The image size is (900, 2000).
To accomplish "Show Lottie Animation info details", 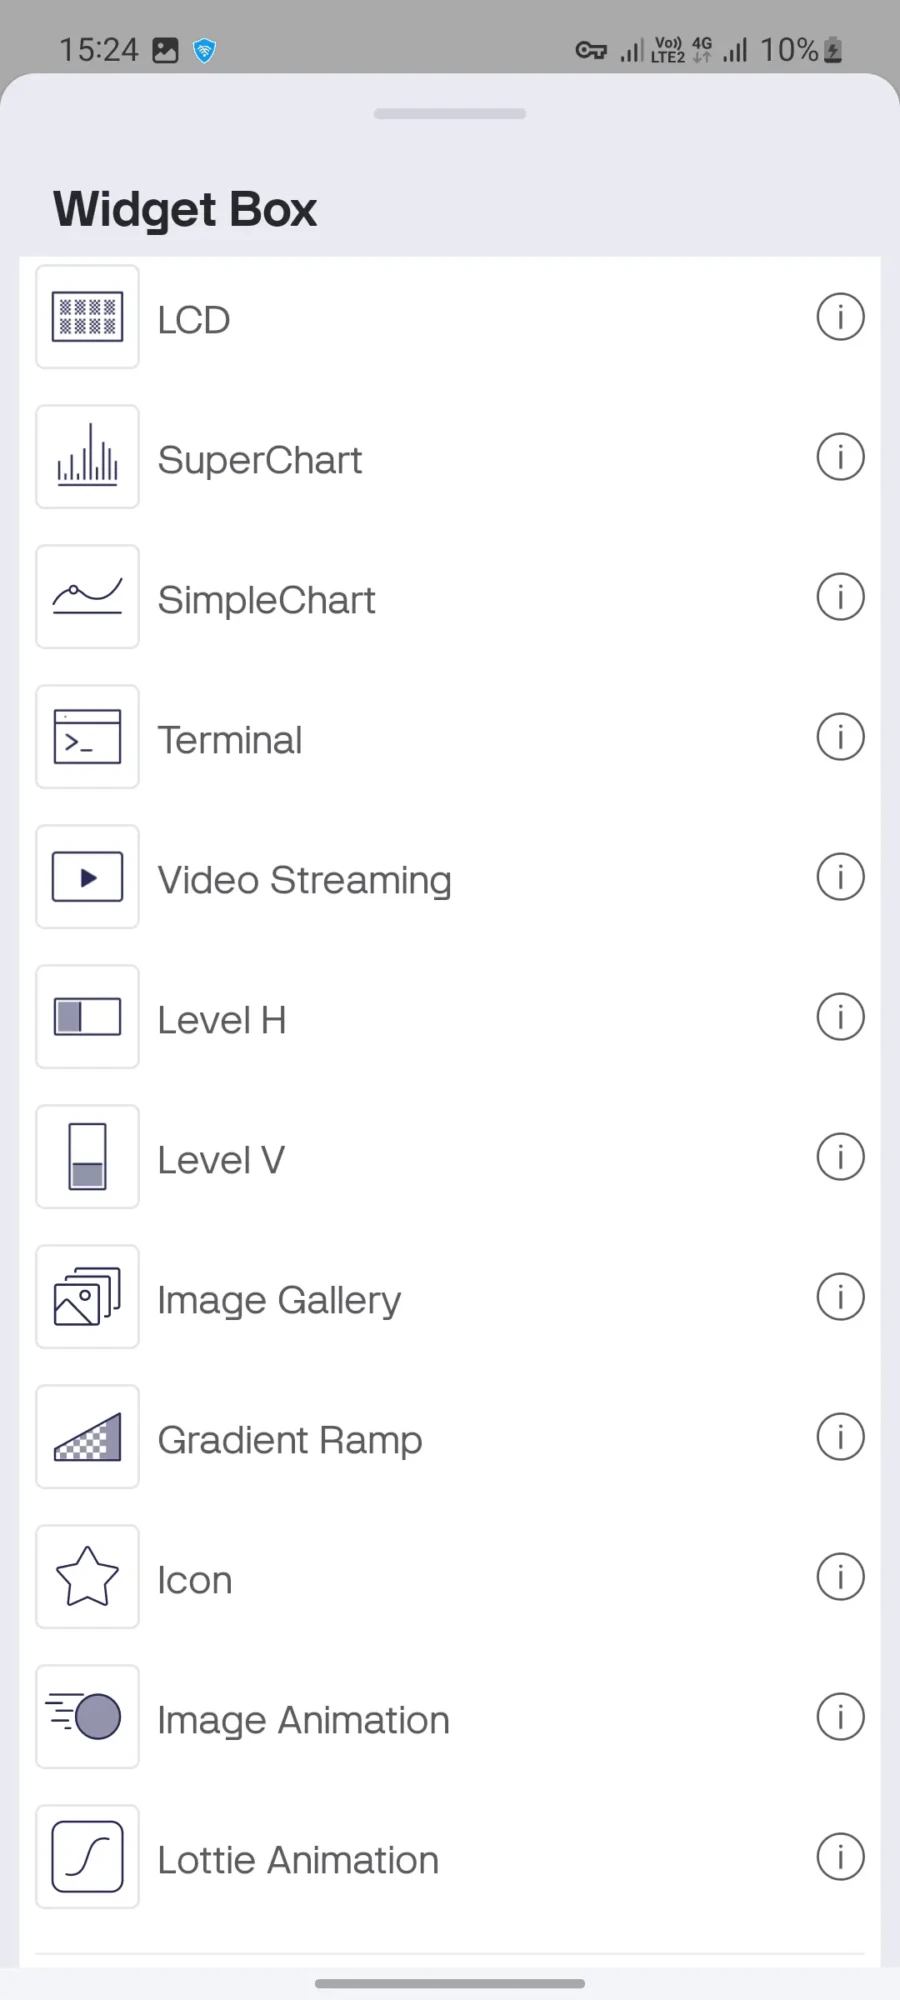I will click(840, 1857).
